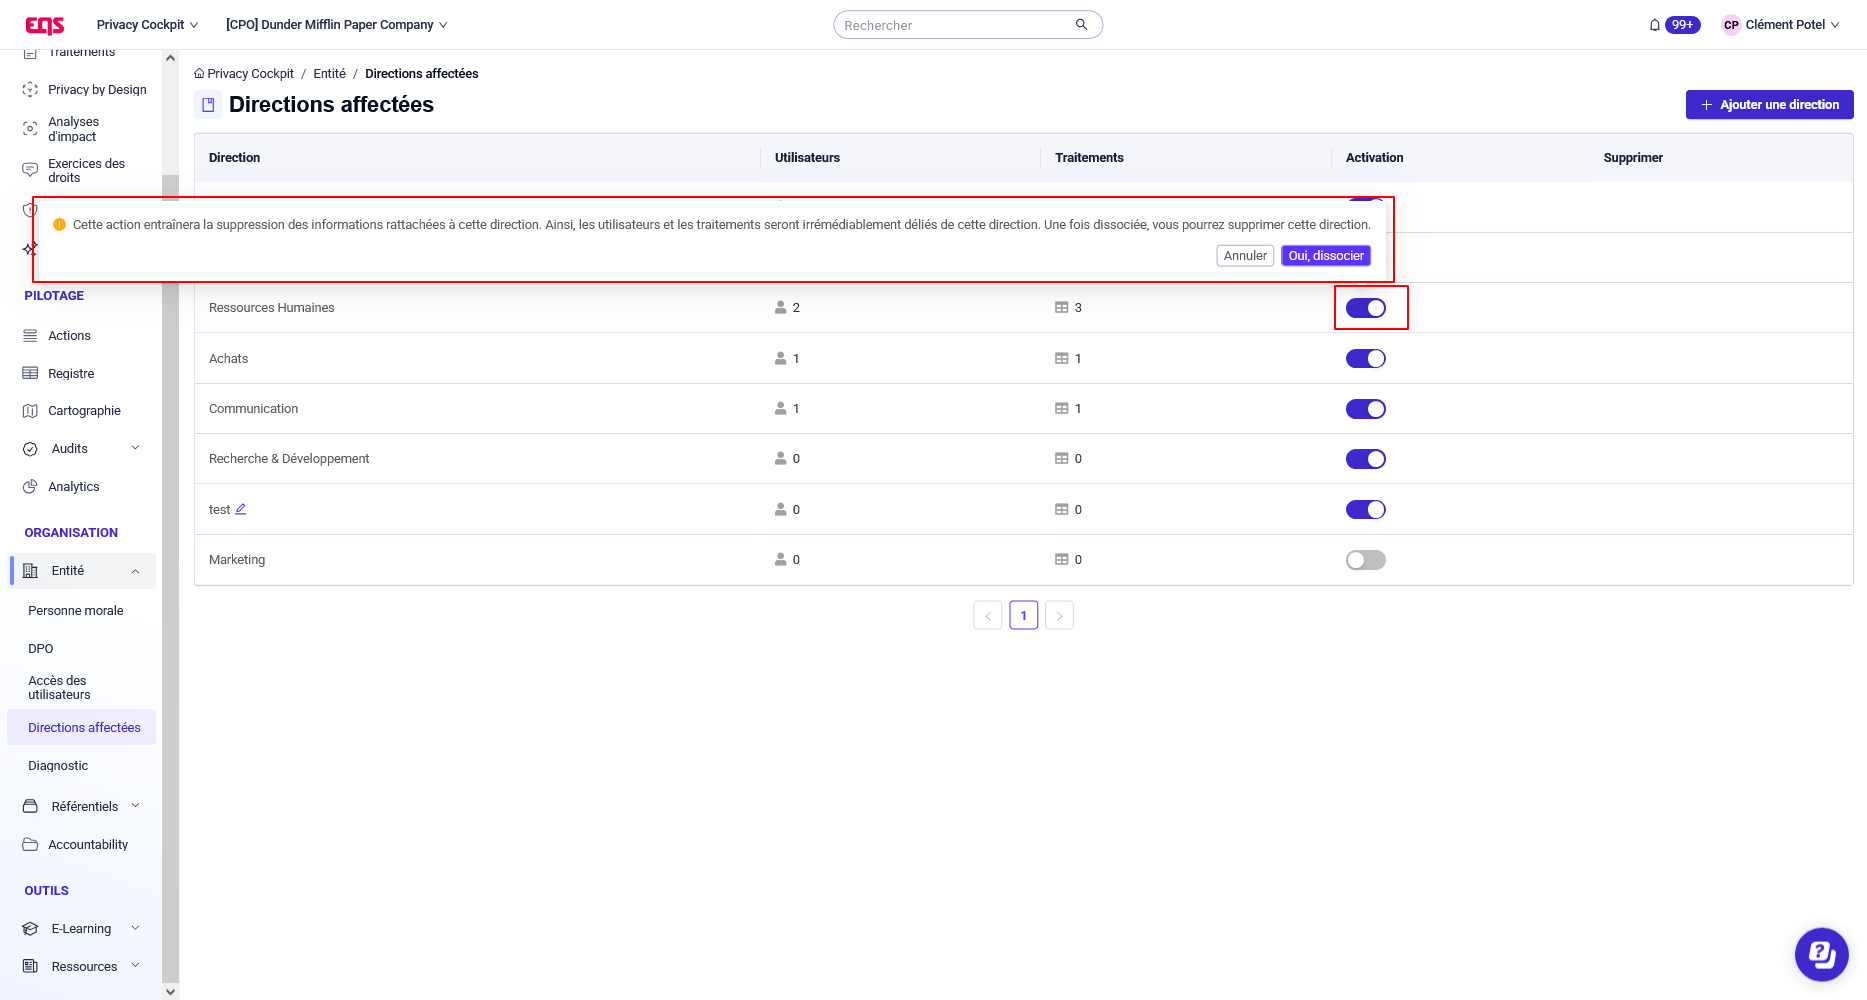Go to page 1 in pagination

click(1024, 615)
